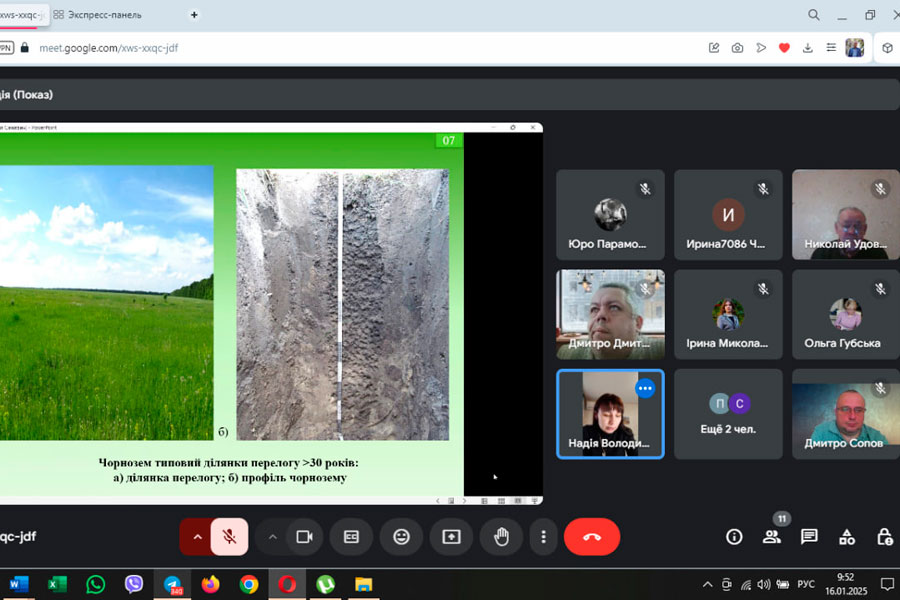Open the clock showing 9:52 16.01.2025
The width and height of the screenshot is (900, 600).
(846, 584)
